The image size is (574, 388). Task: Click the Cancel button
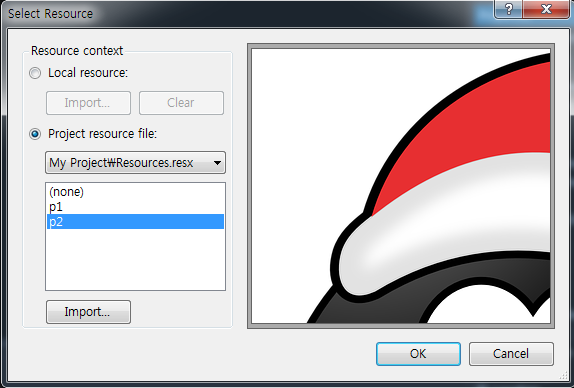coord(511,354)
